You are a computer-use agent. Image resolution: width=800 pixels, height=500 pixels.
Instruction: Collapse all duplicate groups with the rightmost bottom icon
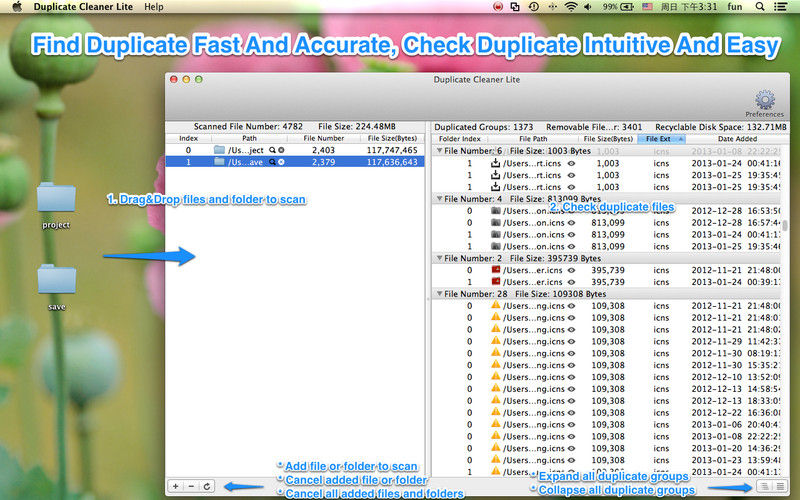(780, 486)
